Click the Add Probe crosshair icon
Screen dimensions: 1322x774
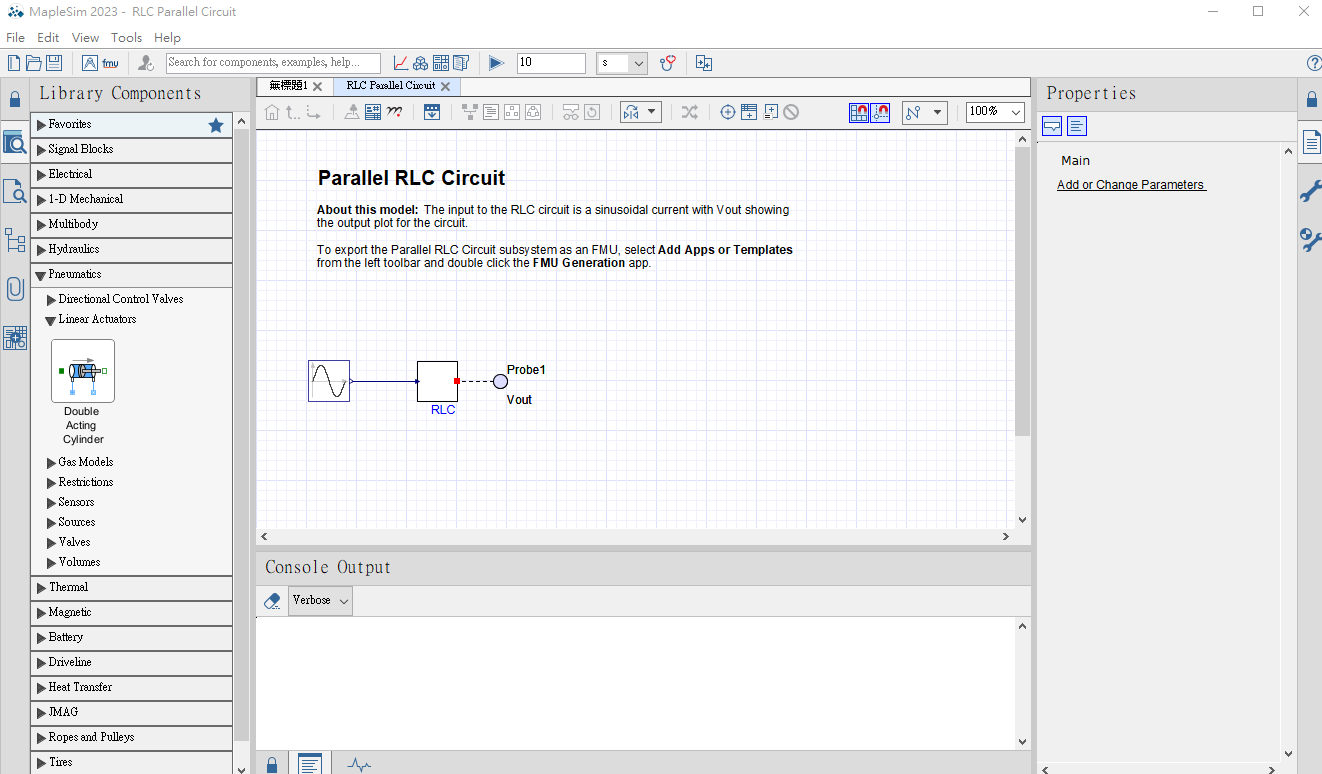(728, 112)
